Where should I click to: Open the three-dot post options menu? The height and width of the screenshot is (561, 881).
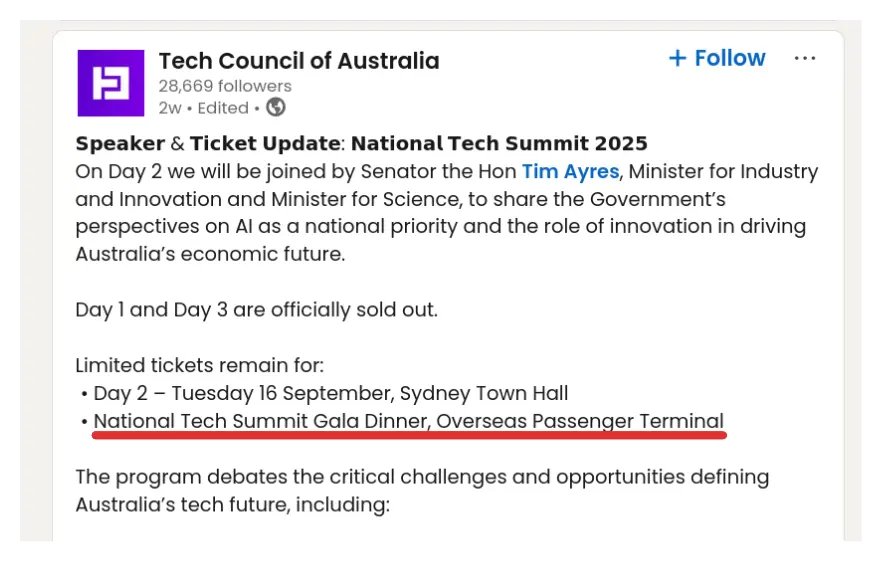click(x=805, y=59)
